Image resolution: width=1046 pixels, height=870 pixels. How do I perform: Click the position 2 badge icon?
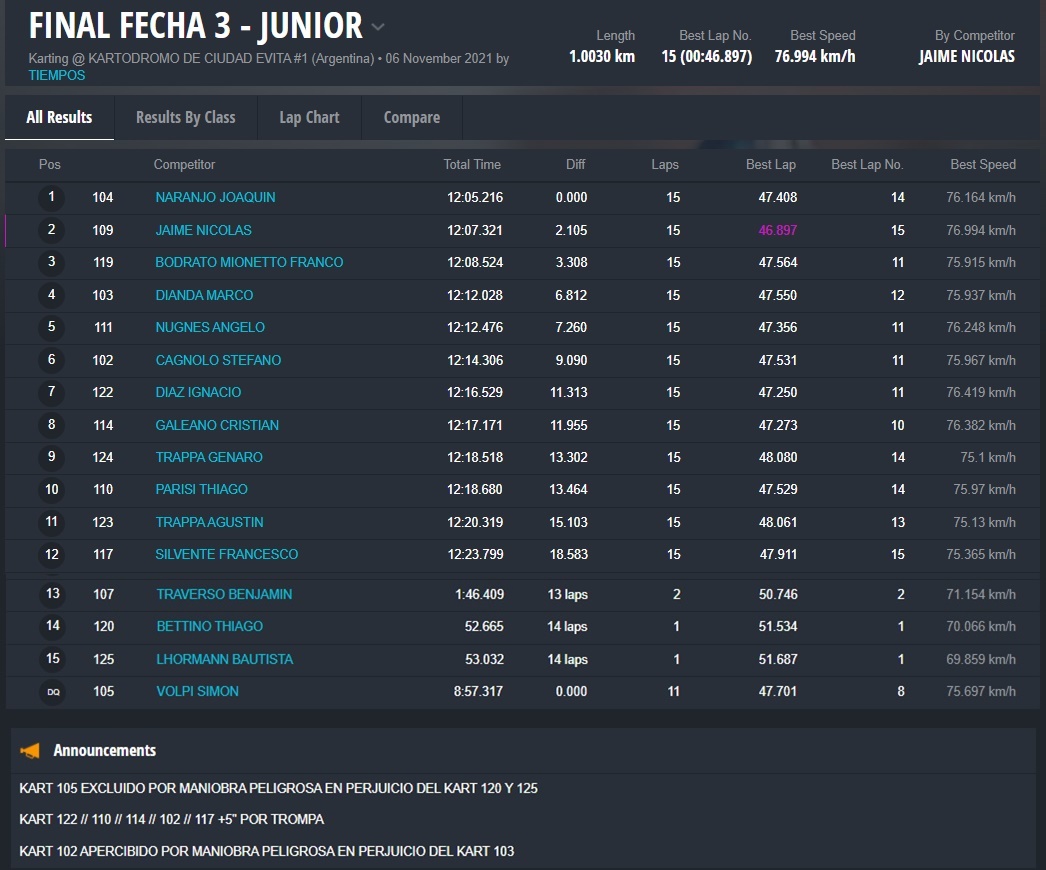click(x=52, y=230)
